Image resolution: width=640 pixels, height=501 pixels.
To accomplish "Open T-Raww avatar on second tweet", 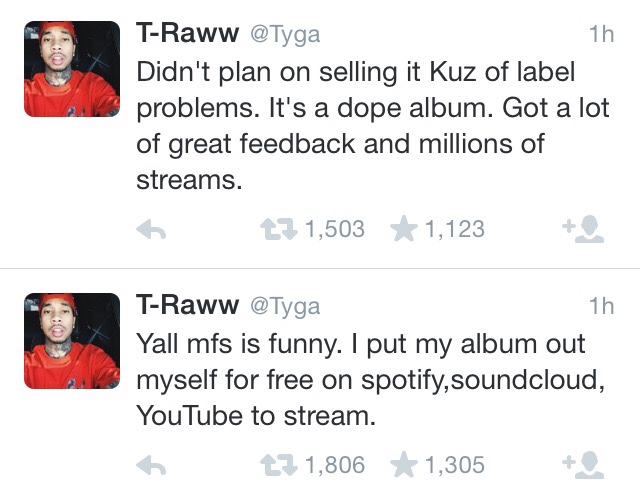I will point(72,340).
